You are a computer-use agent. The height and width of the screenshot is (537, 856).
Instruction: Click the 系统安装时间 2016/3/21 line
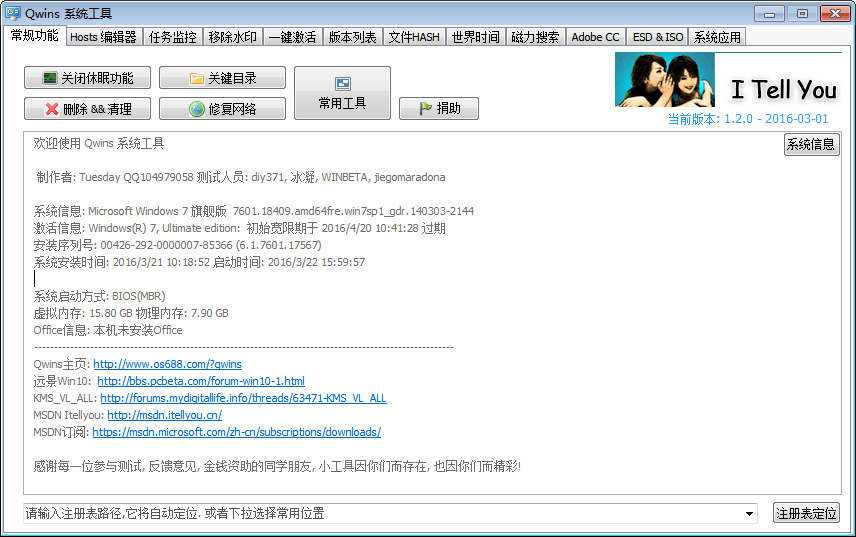click(199, 262)
